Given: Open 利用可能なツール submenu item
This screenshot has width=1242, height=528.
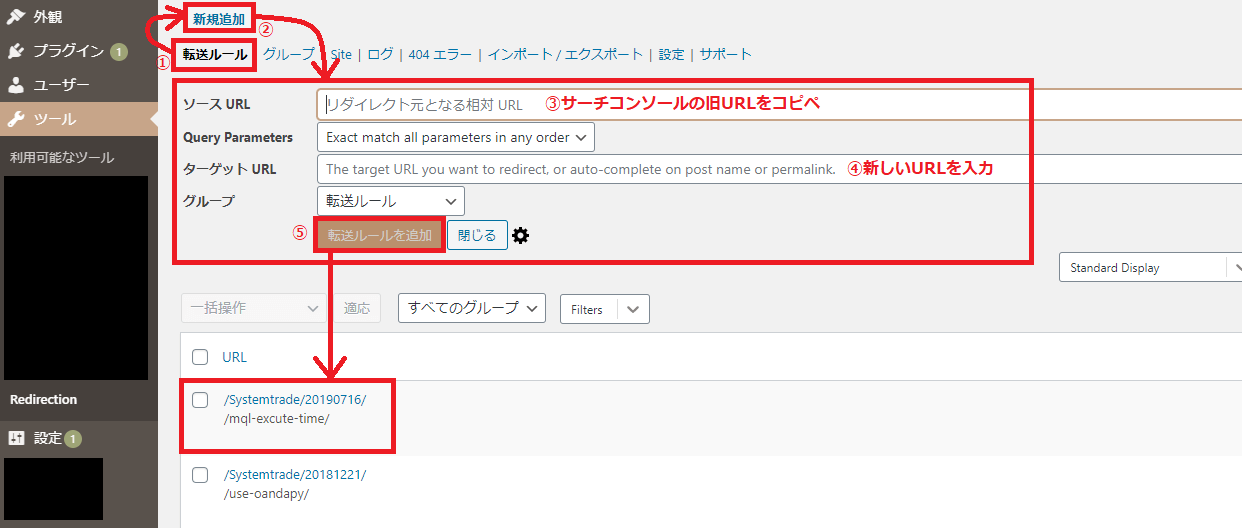Looking at the screenshot, I should click(x=62, y=157).
